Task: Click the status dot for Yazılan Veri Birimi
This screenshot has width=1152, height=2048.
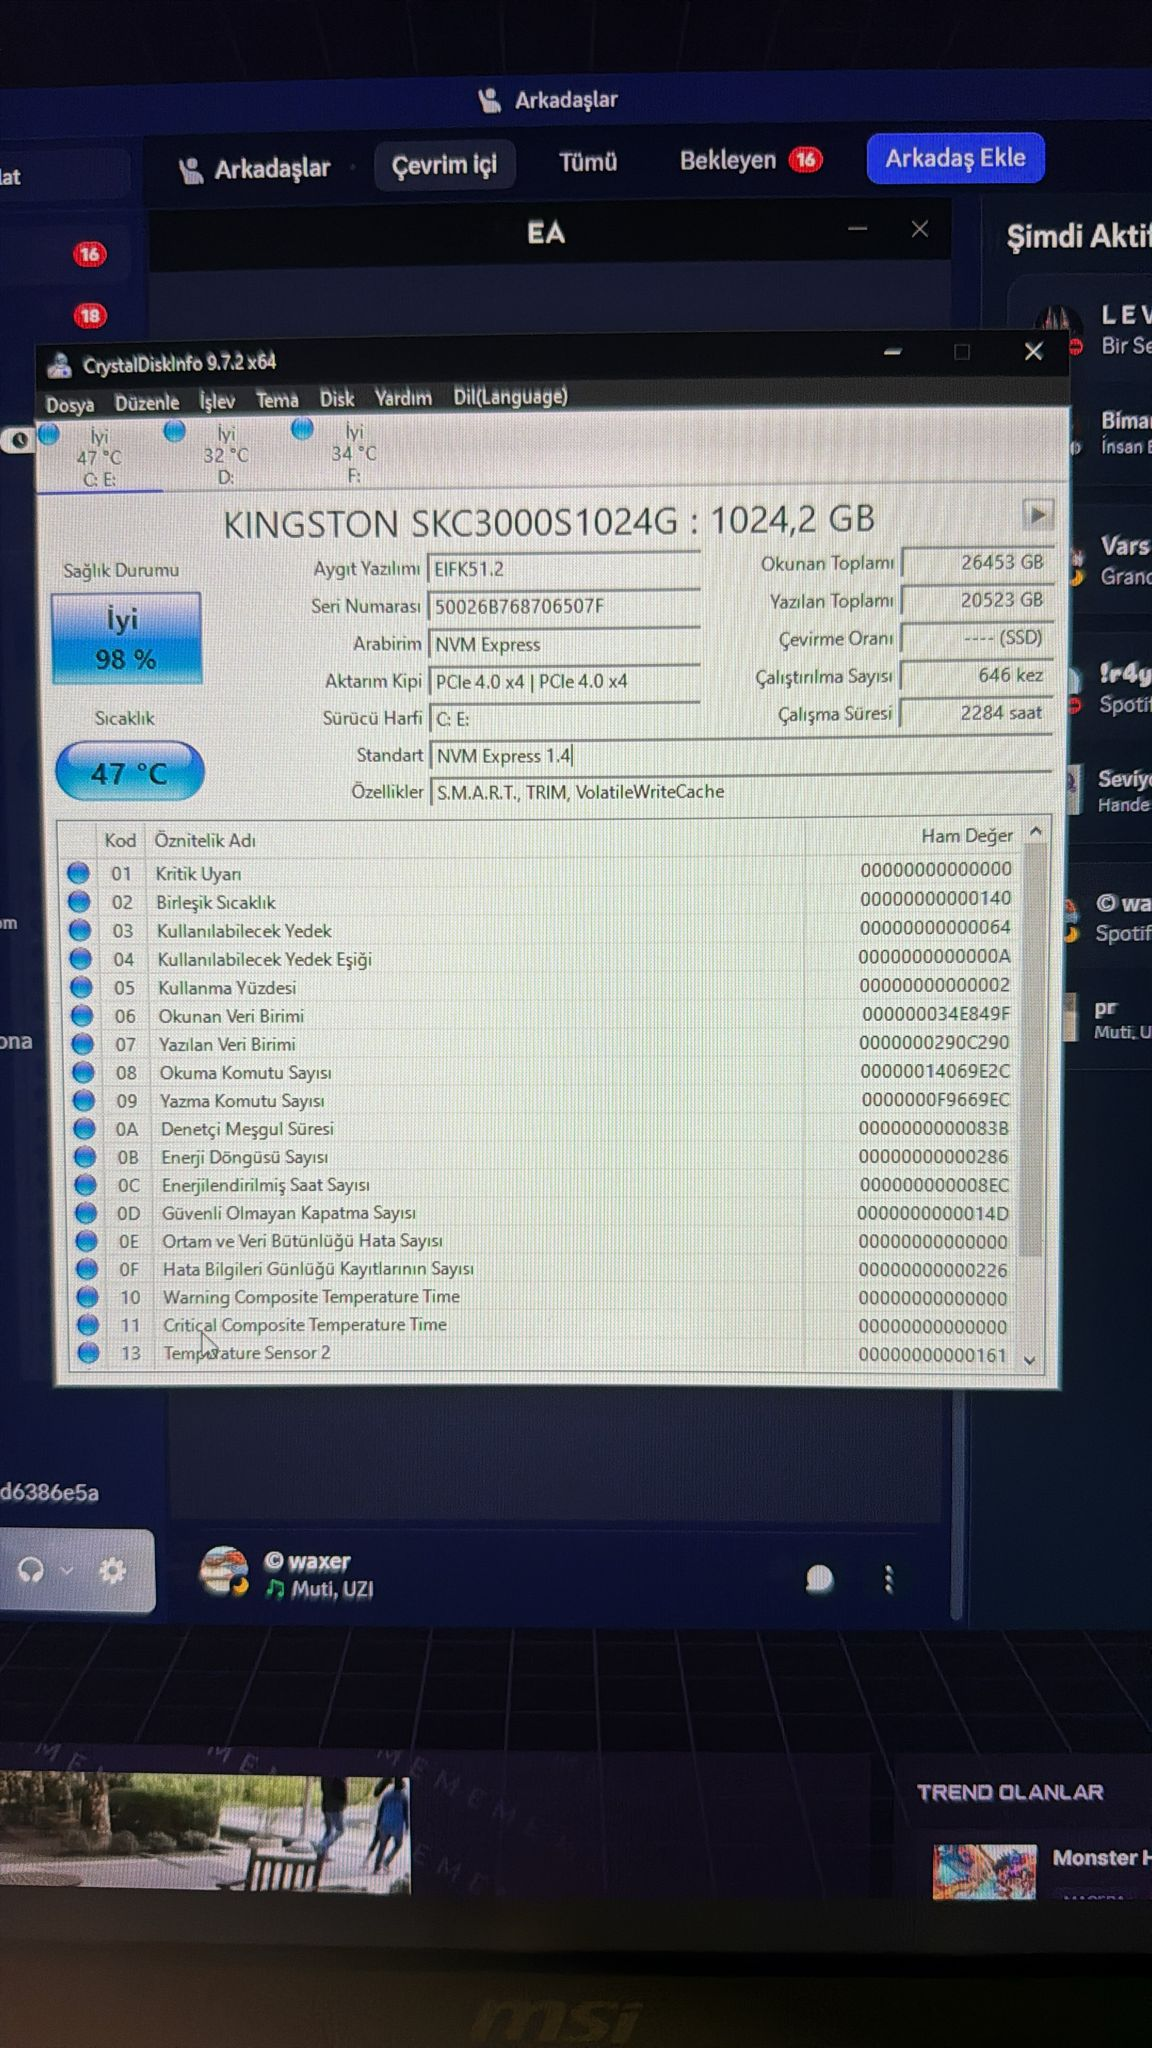Action: point(83,1044)
